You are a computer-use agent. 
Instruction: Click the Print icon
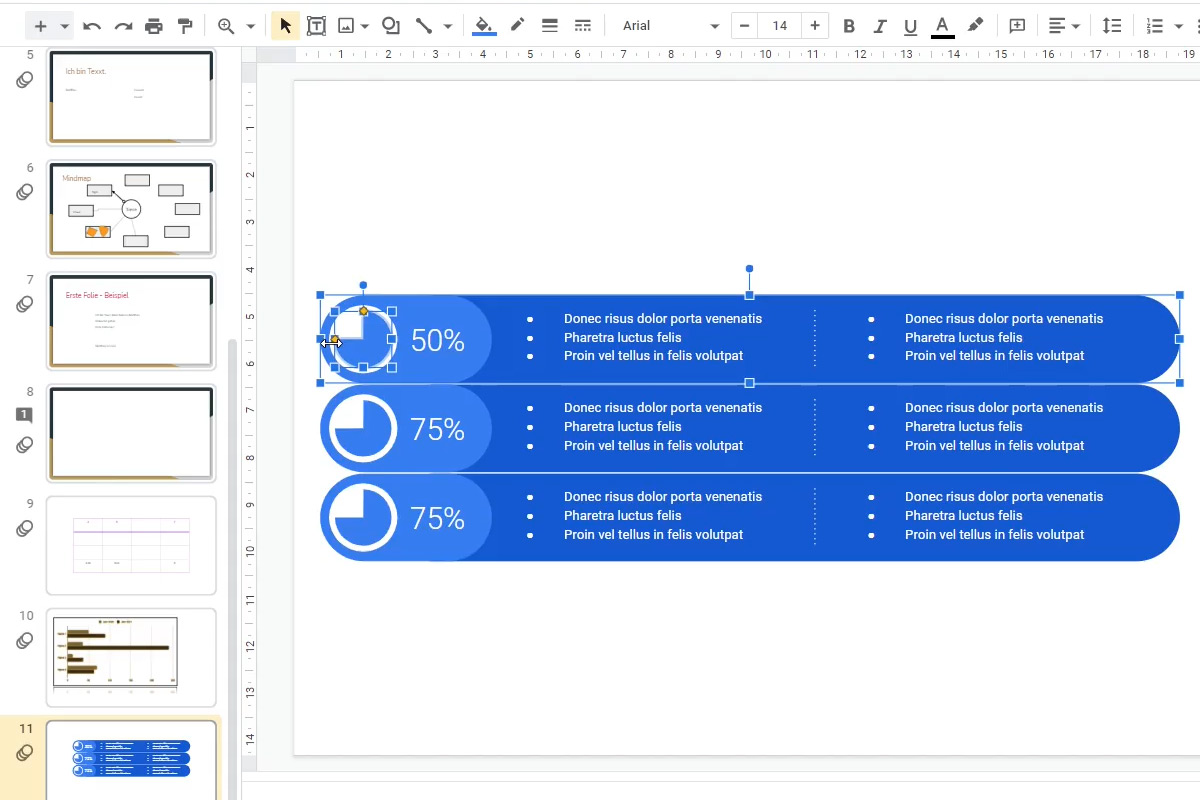(154, 26)
